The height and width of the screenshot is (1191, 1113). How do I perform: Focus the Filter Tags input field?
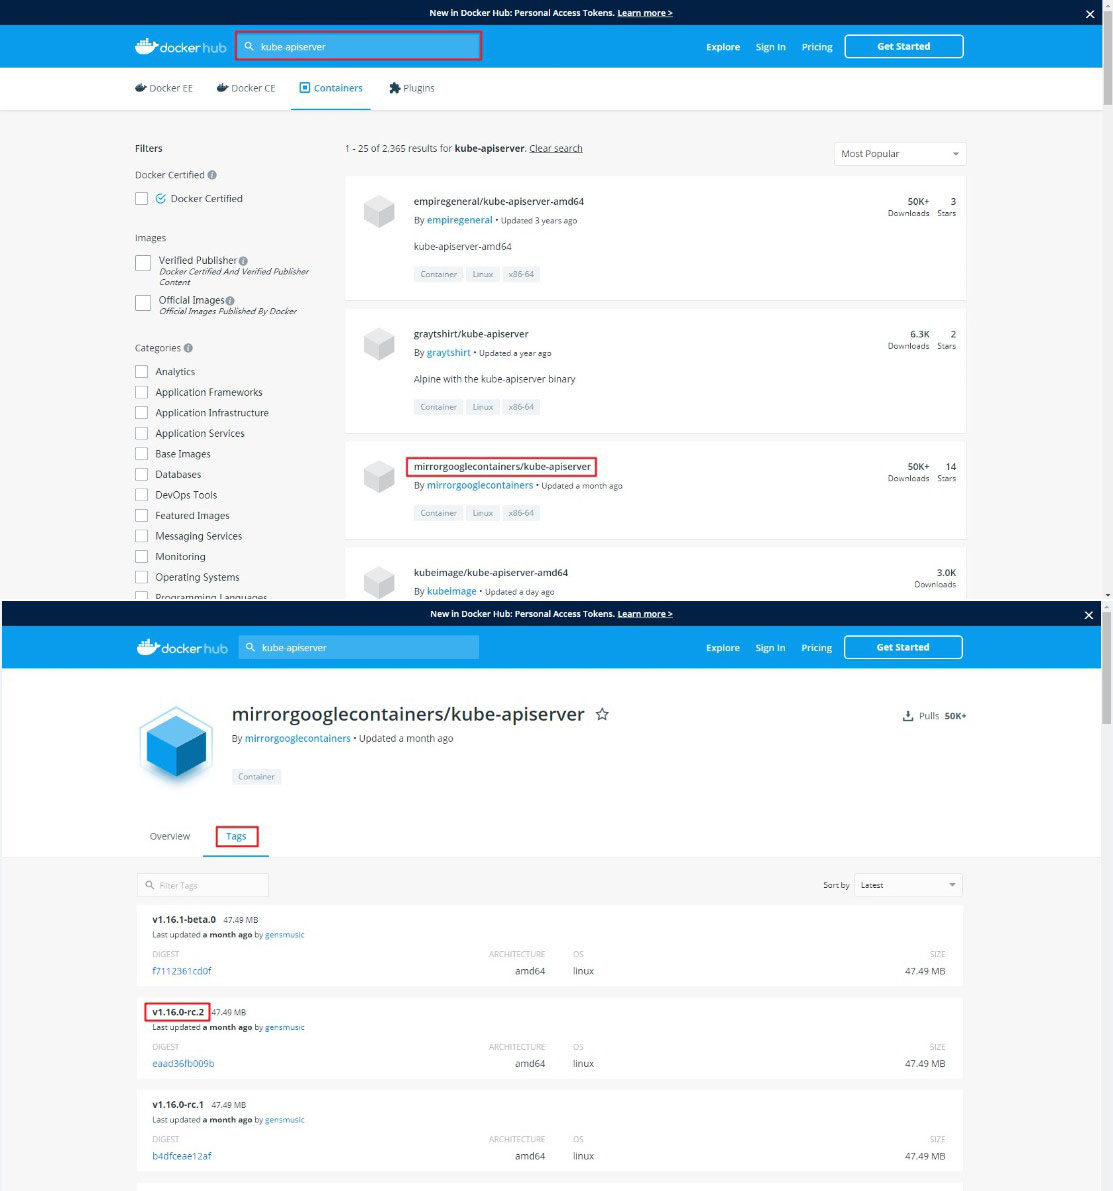pyautogui.click(x=203, y=885)
